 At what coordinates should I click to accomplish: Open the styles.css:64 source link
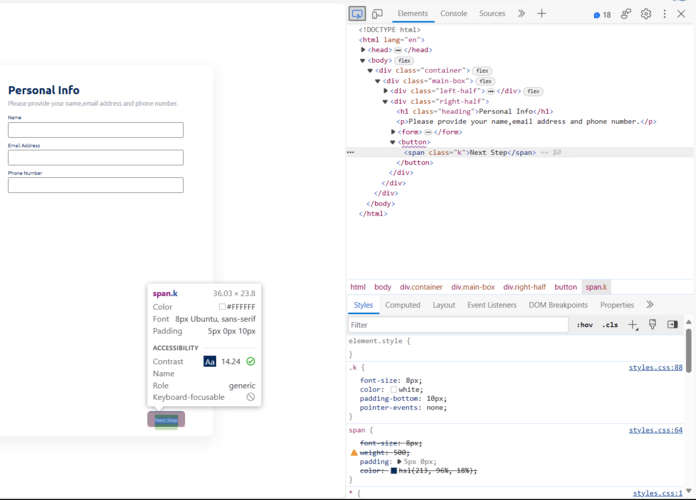click(656, 430)
